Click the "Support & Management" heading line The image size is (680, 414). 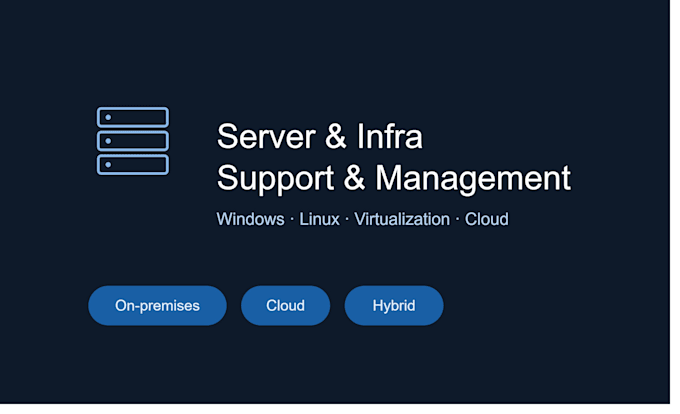(394, 179)
